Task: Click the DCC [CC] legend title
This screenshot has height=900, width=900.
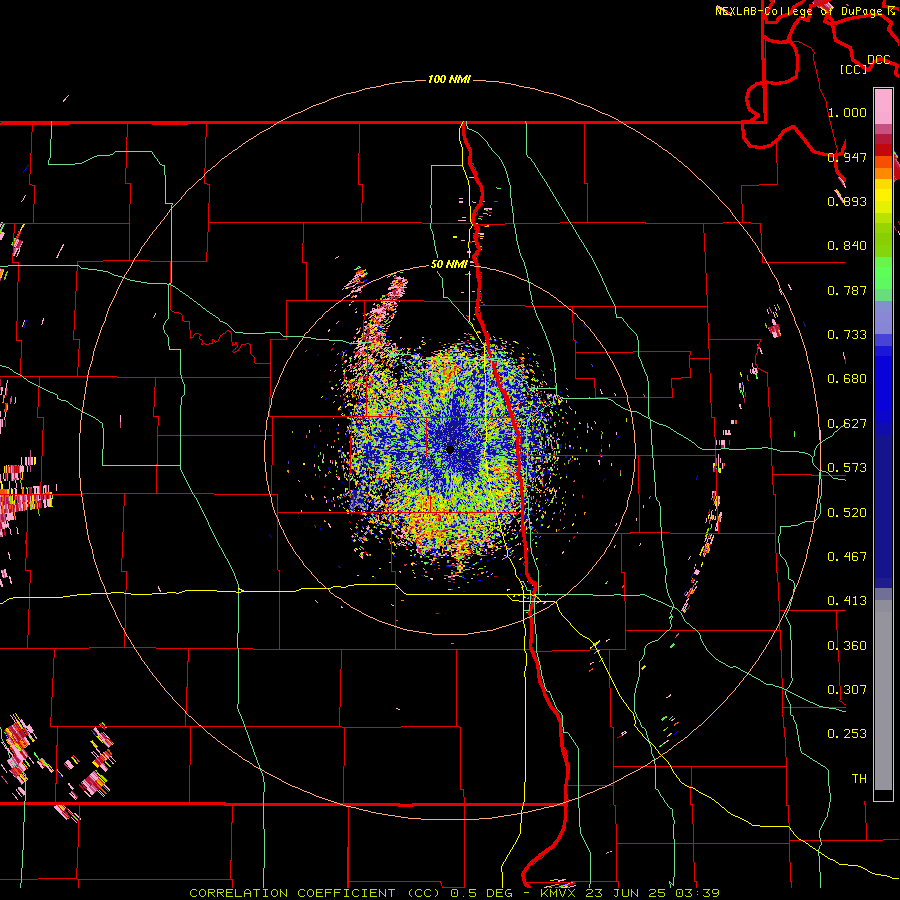Action: [864, 64]
